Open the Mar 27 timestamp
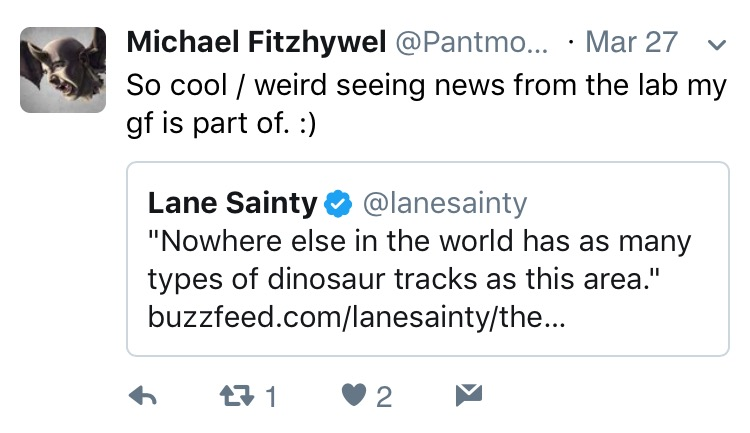The image size is (750, 433). coord(631,43)
